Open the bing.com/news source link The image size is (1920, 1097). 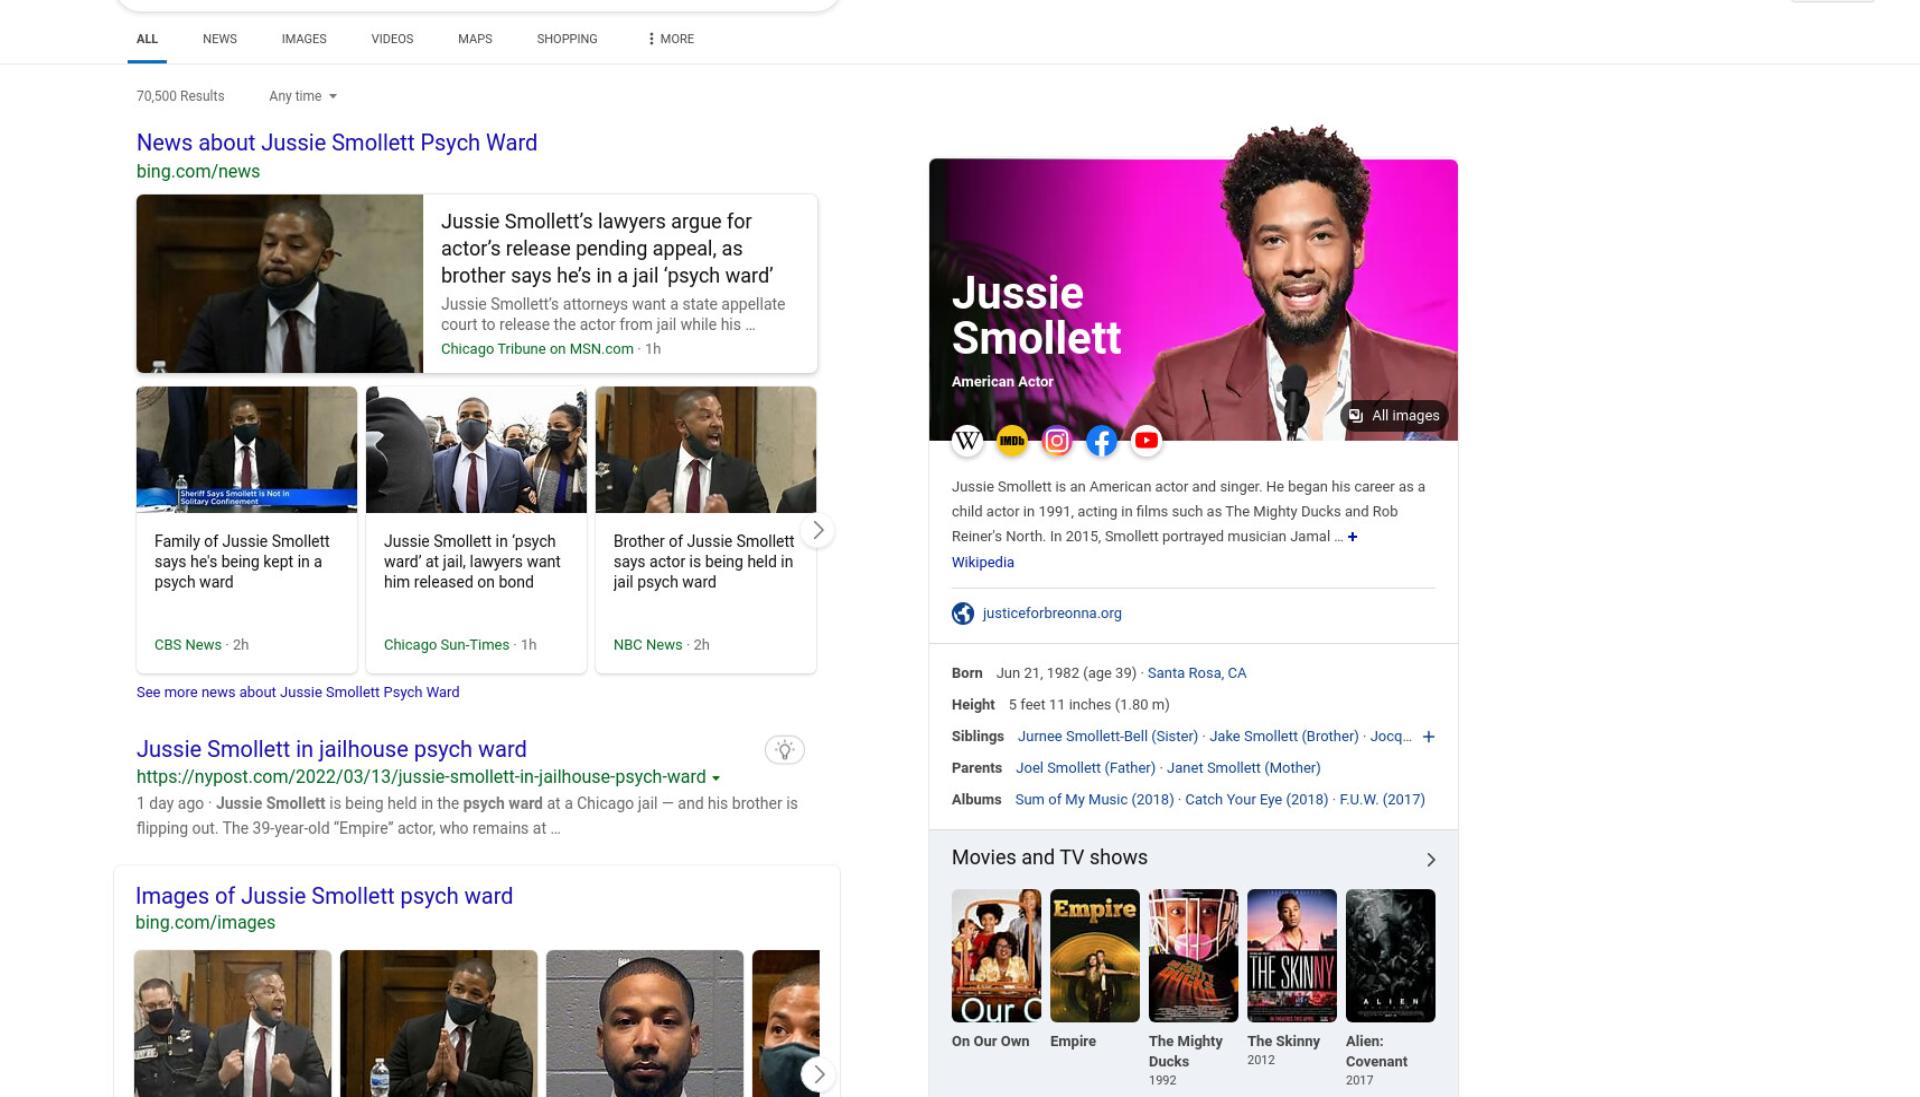[198, 171]
